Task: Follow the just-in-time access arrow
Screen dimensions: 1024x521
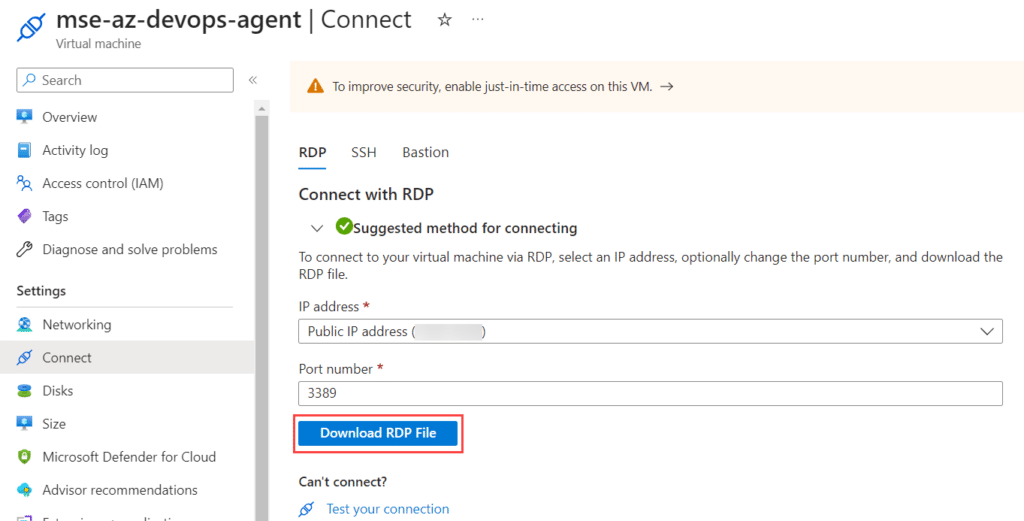Action: pos(667,86)
